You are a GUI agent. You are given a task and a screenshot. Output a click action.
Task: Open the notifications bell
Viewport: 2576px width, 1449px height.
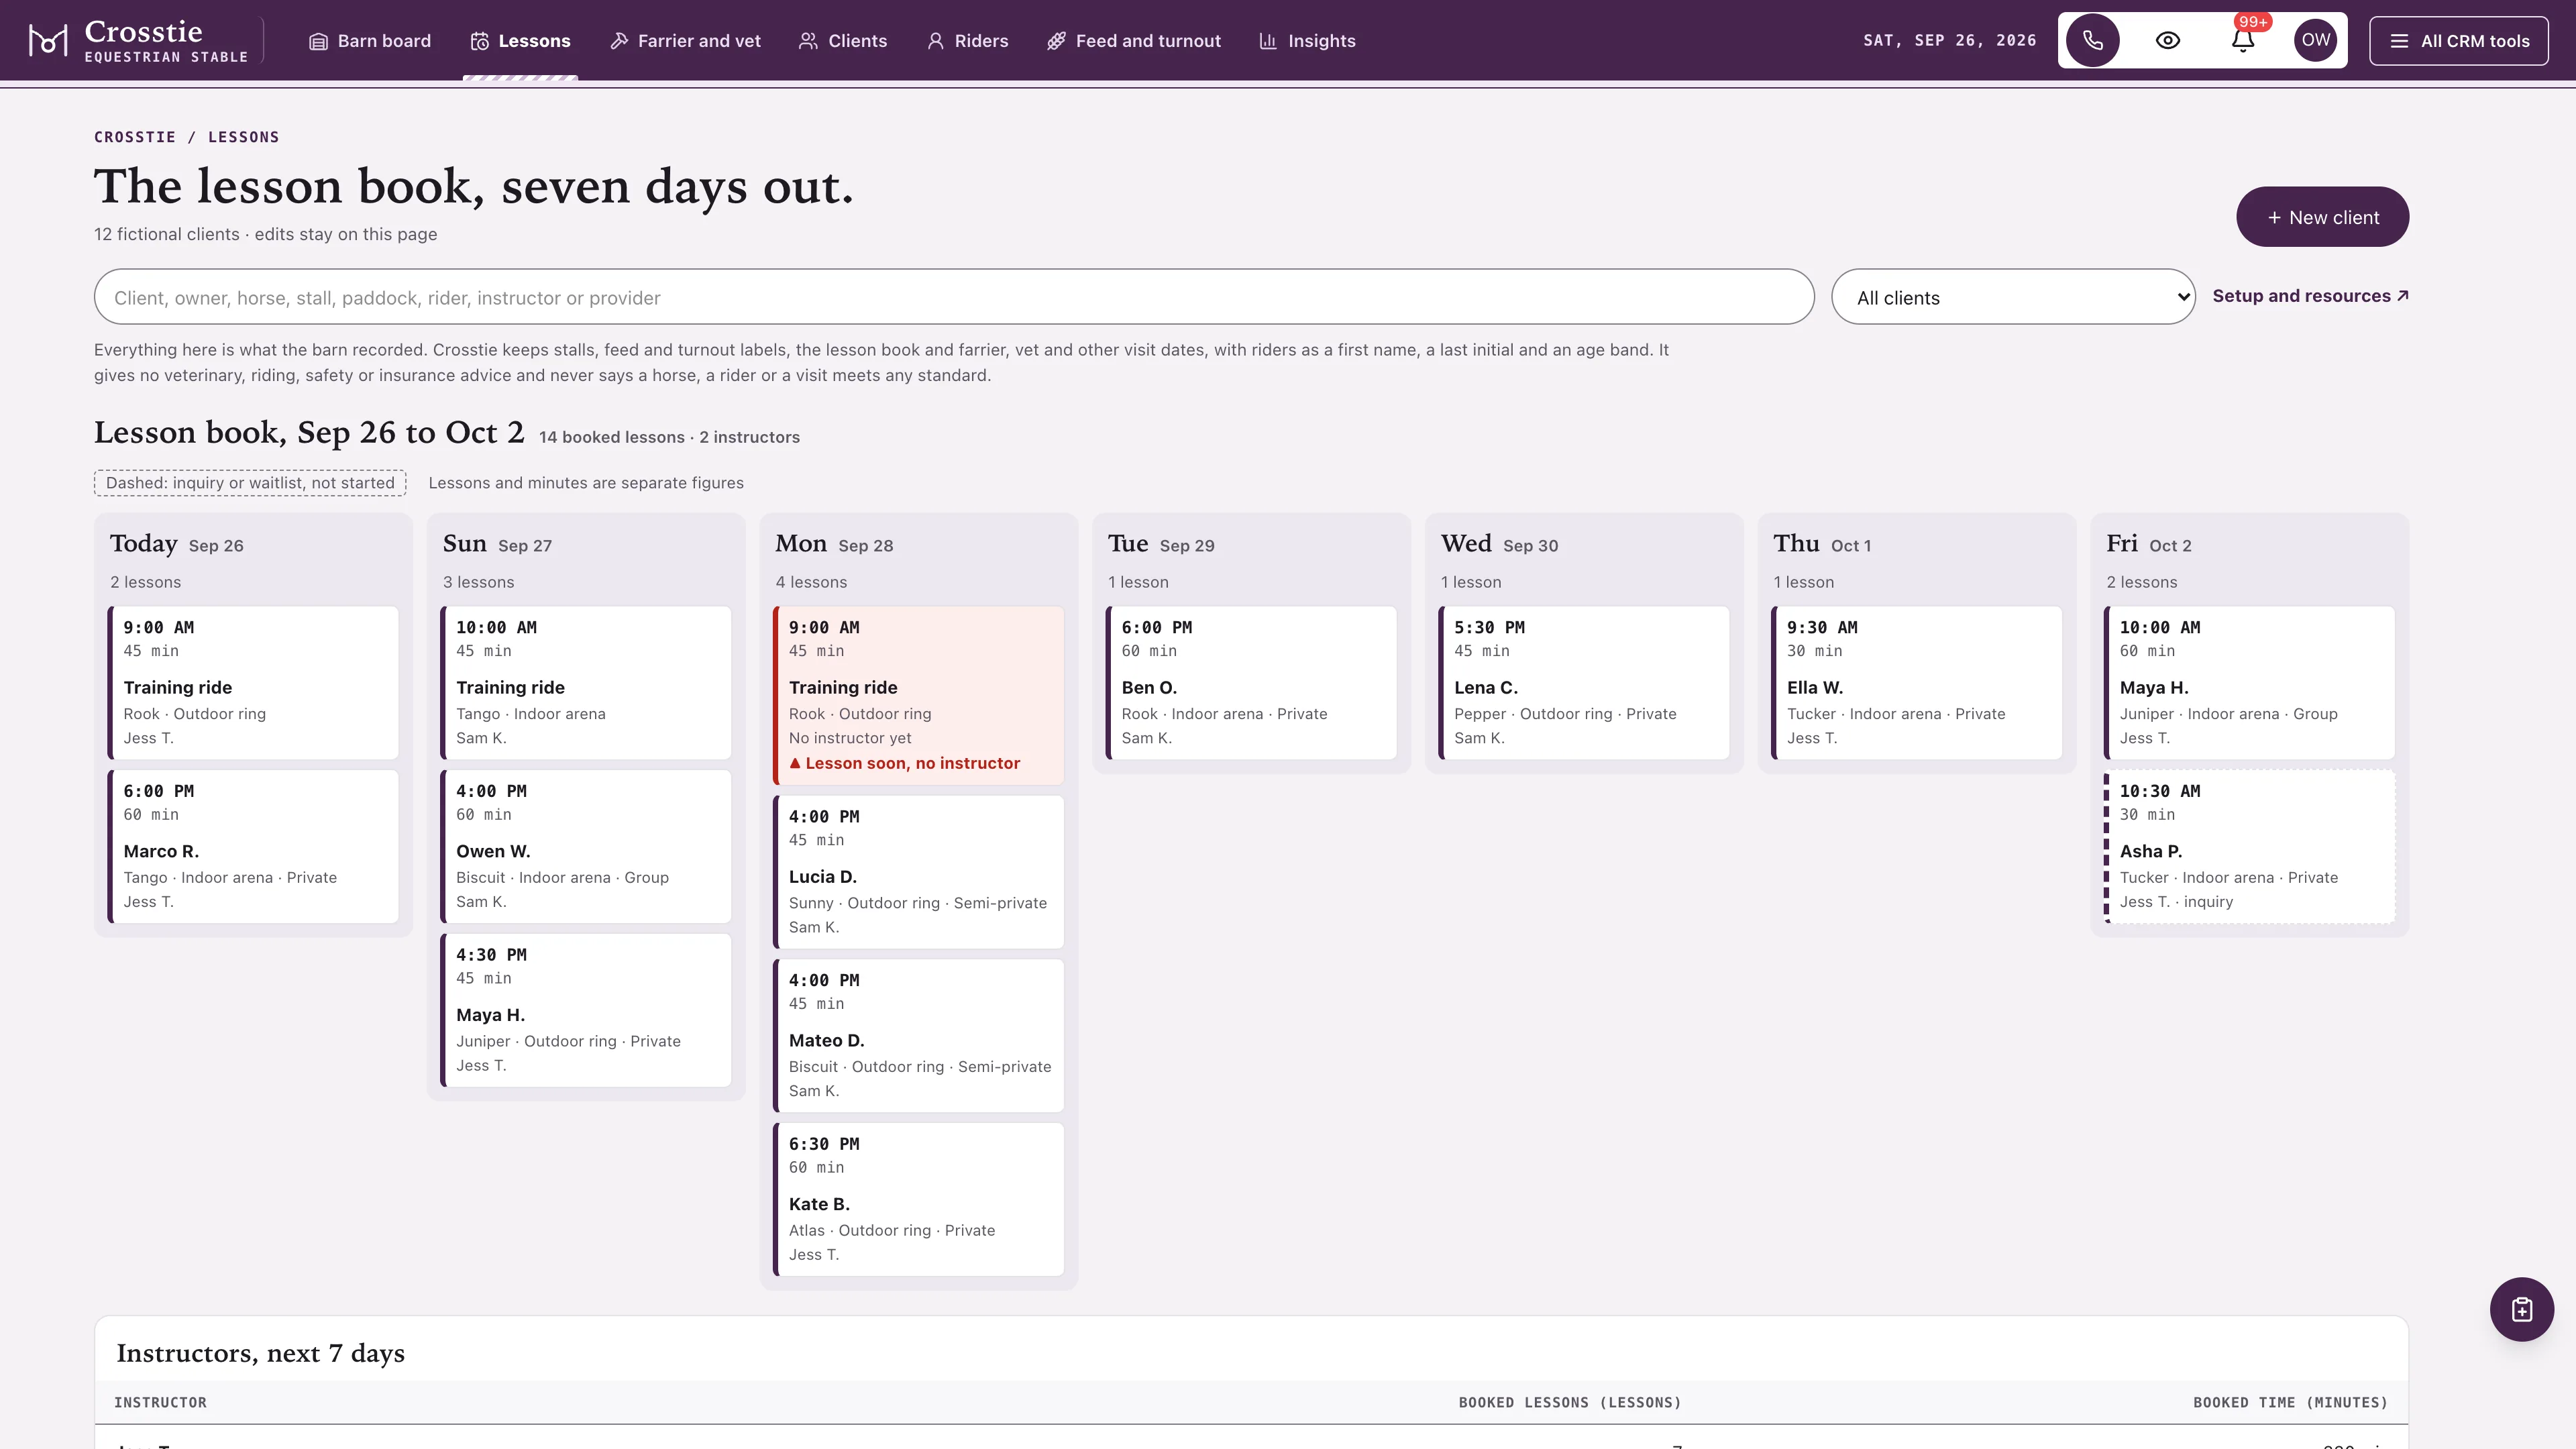coord(2242,41)
